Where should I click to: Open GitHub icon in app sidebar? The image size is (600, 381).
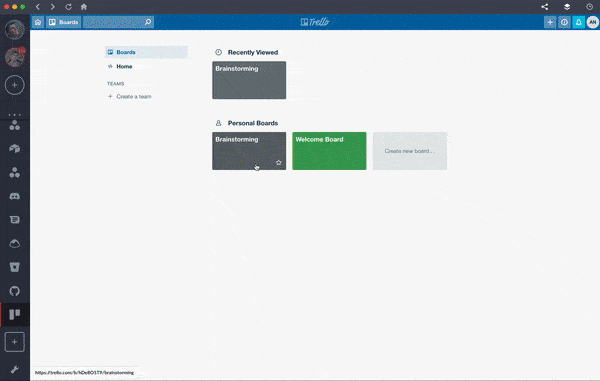[x=15, y=291]
